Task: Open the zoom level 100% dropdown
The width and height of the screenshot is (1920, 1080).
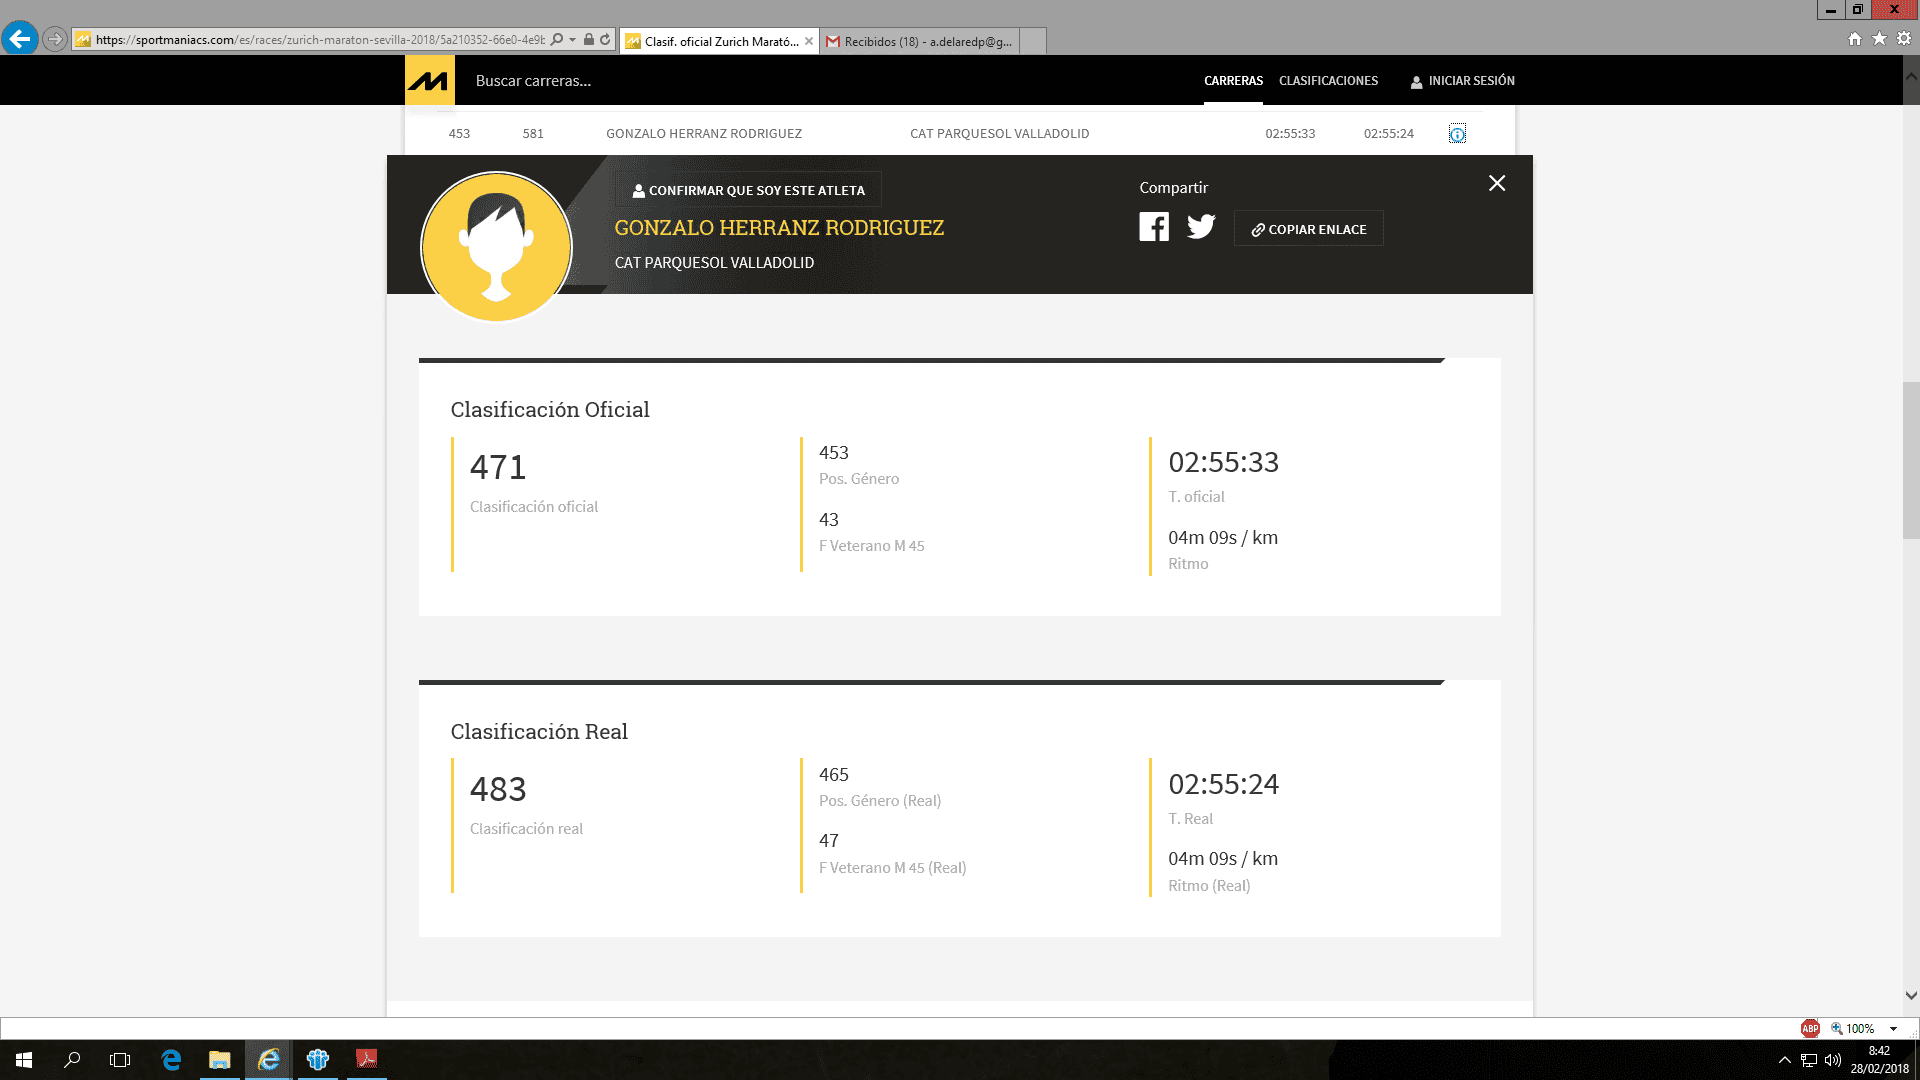Action: 1893,1028
